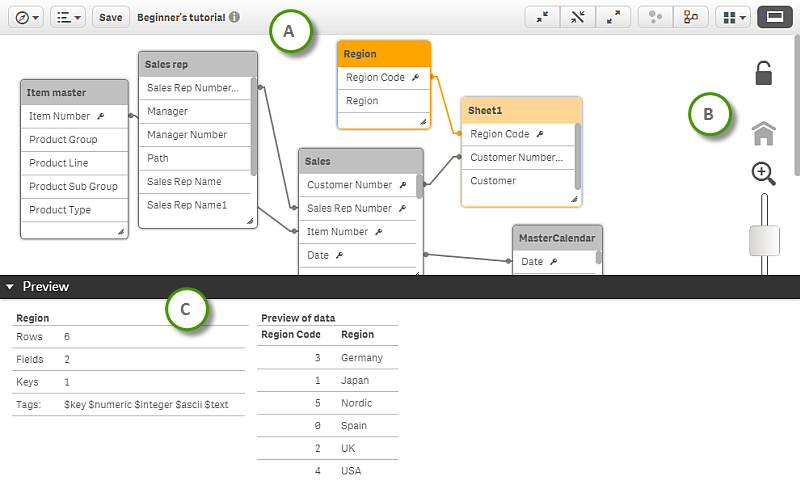
Task: Show linked fields only in tables
Action: click(x=577, y=17)
